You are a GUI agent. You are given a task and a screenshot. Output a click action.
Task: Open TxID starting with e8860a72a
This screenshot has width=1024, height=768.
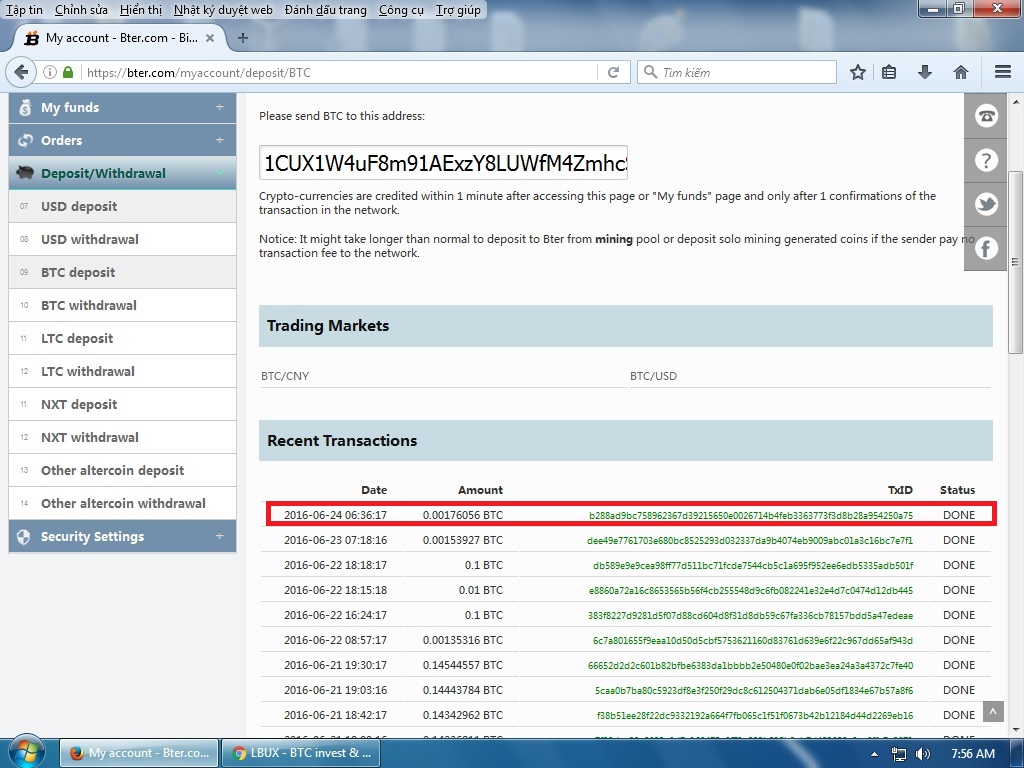(x=751, y=590)
